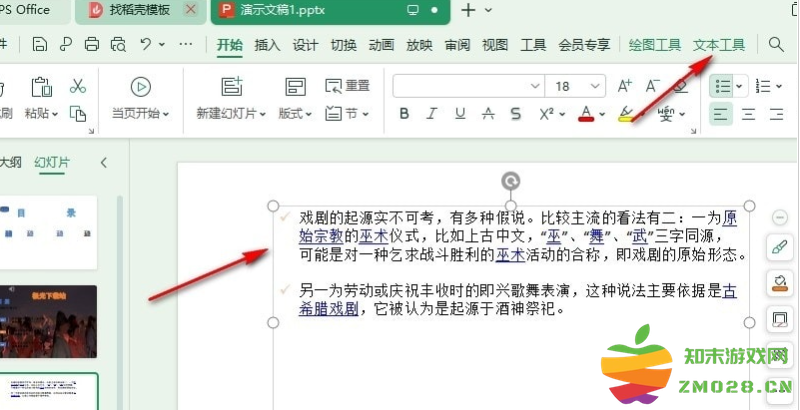The height and width of the screenshot is (410, 800).
Task: Expand the 节 section dropdown
Action: point(366,114)
